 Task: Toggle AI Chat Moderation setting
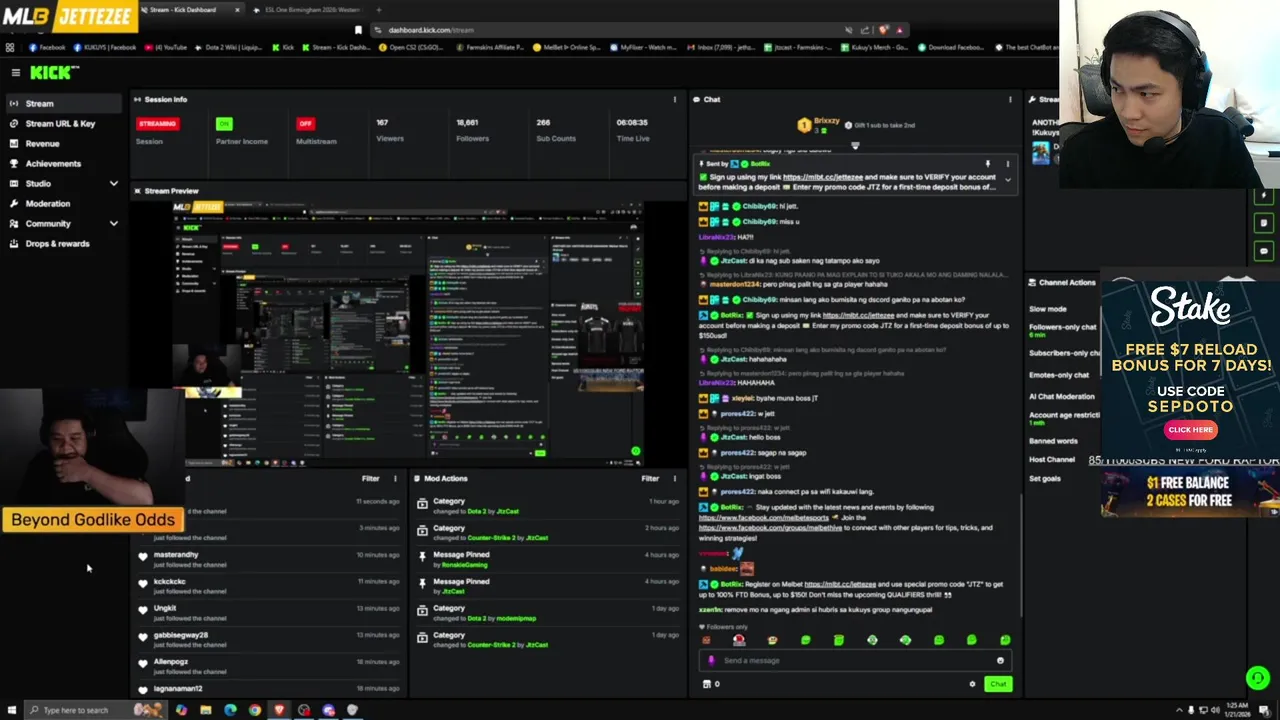point(1064,397)
